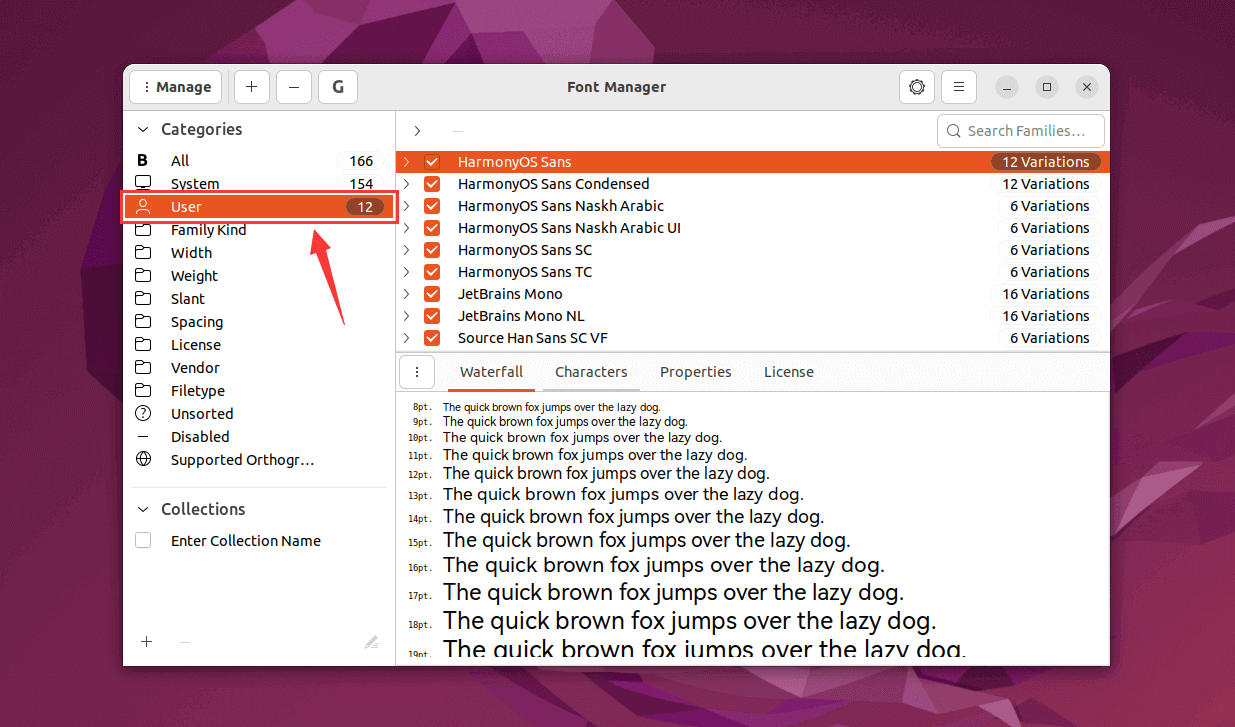Expand HarmonyOS Sans Naskh Arabic row

coord(406,206)
